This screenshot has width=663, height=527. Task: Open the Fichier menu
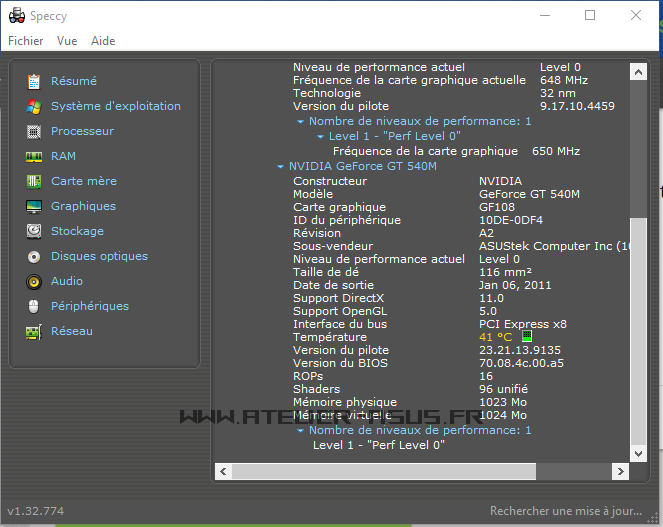tap(26, 41)
